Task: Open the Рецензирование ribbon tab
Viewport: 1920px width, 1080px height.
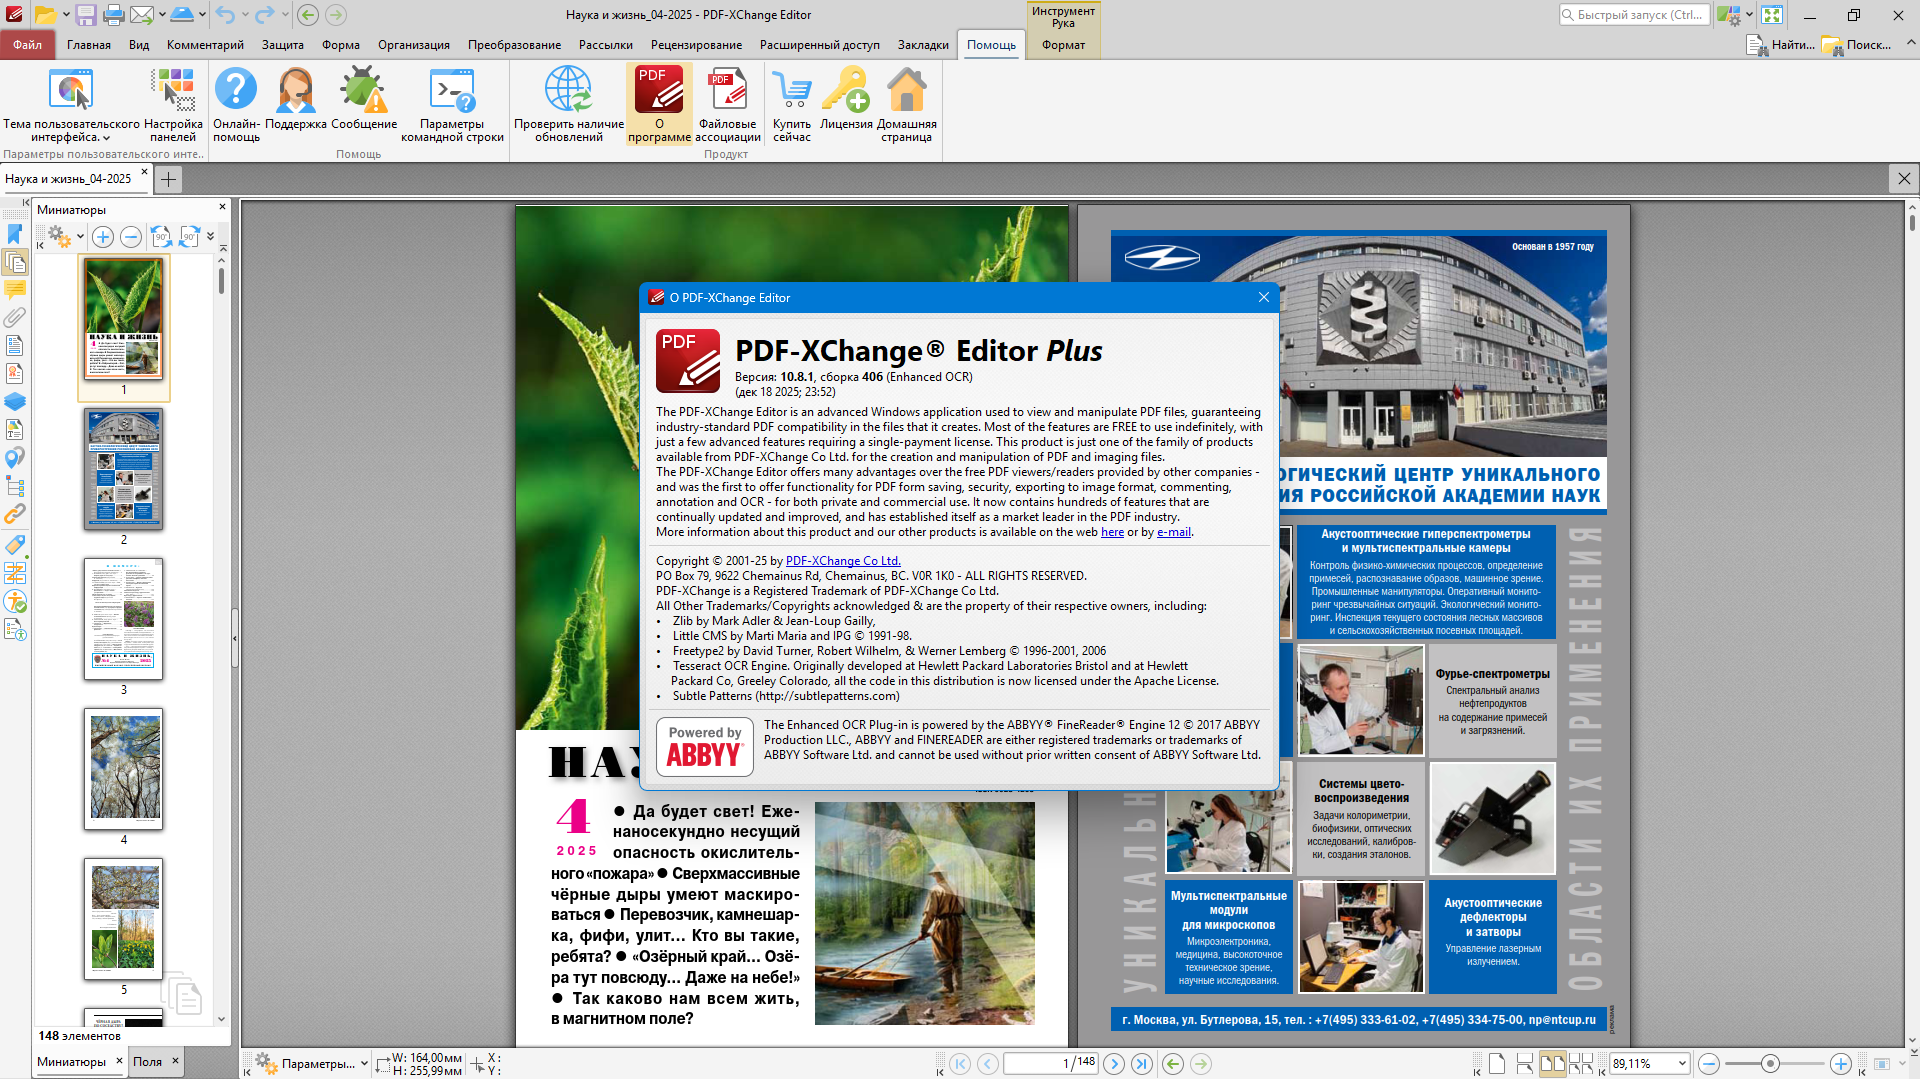Action: point(696,45)
